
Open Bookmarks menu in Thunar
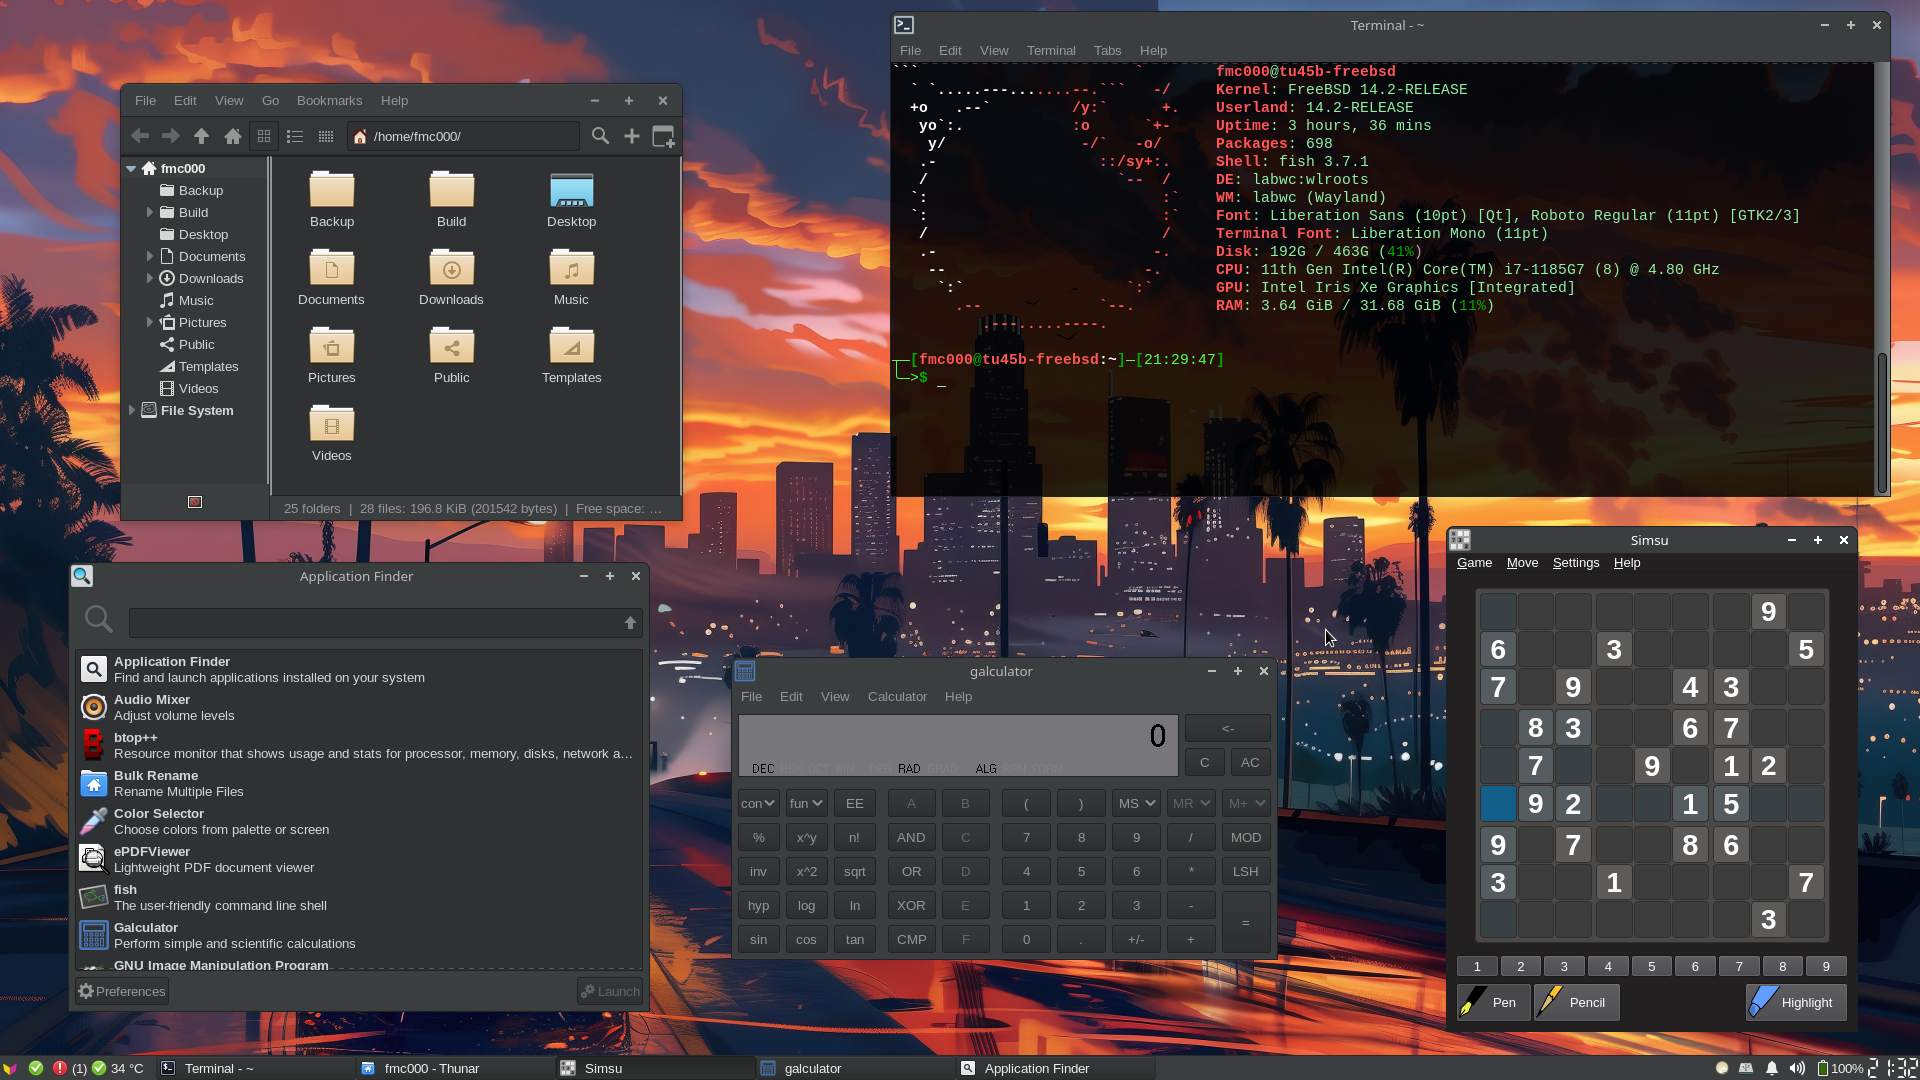tap(329, 100)
